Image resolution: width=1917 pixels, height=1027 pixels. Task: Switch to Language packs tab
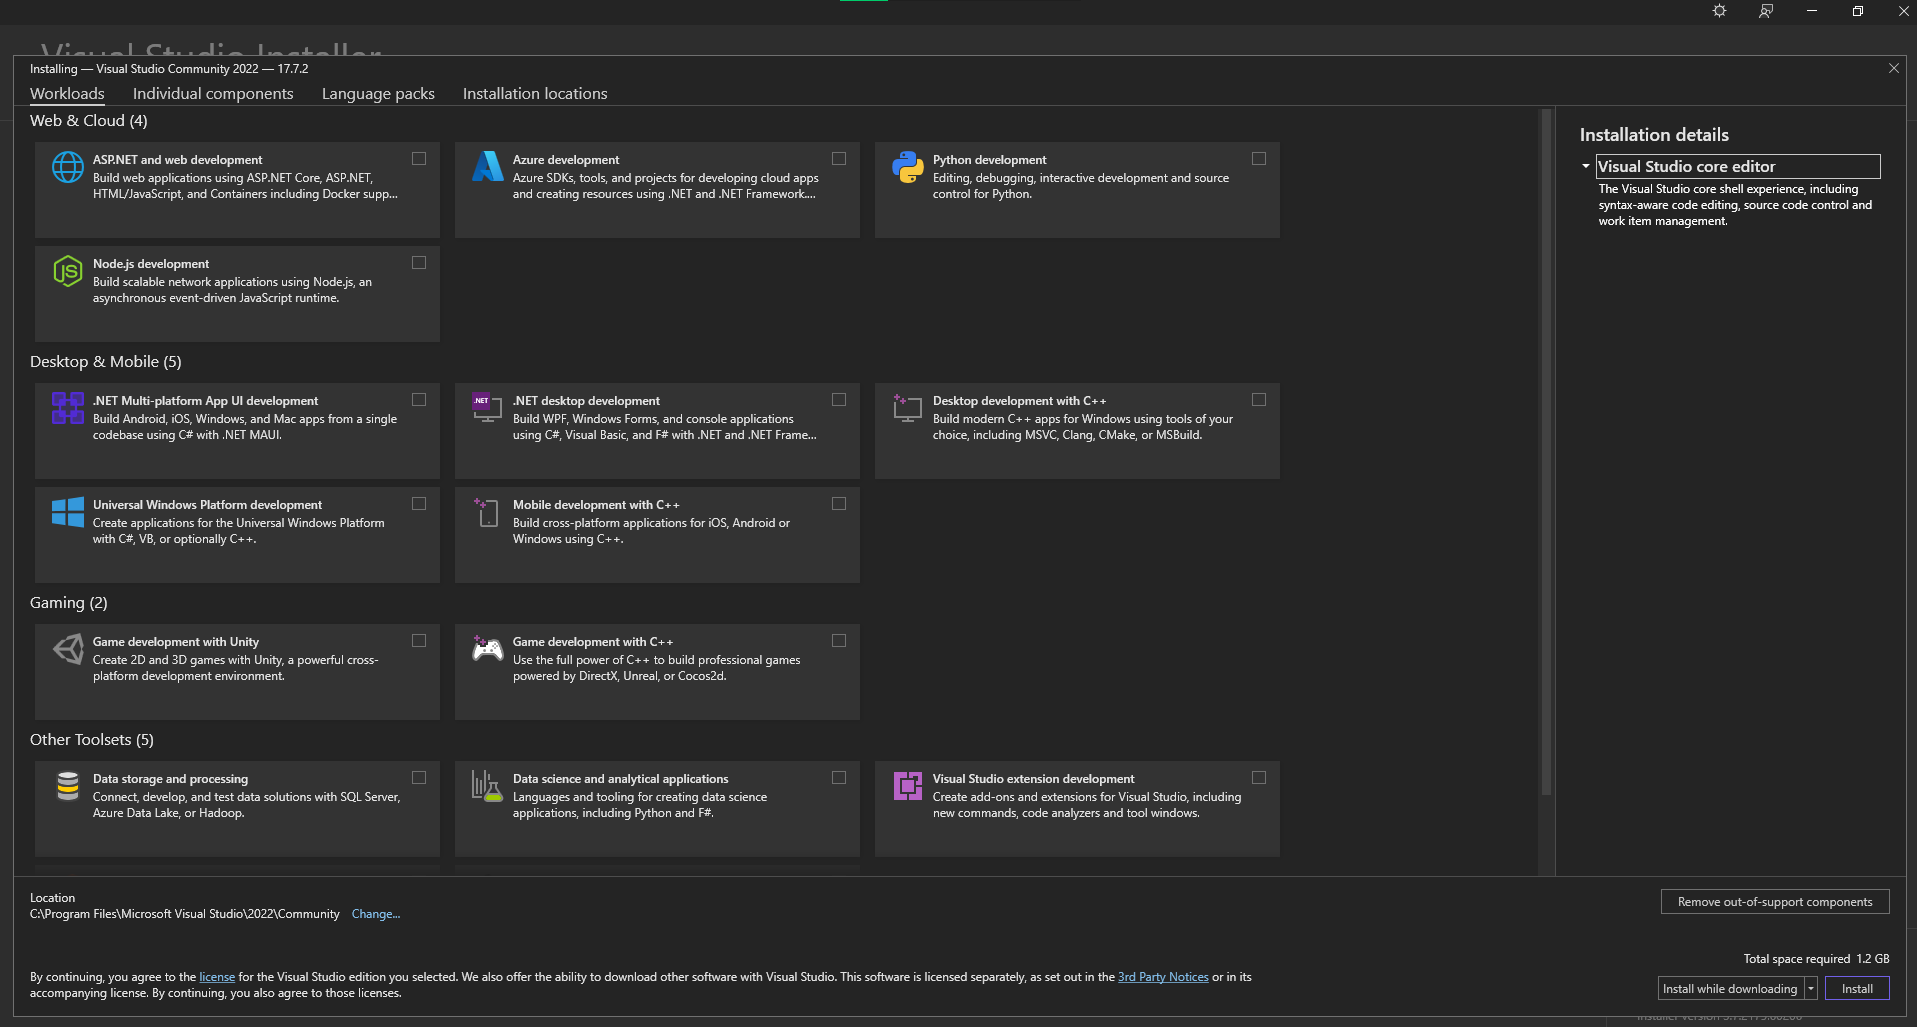(378, 93)
